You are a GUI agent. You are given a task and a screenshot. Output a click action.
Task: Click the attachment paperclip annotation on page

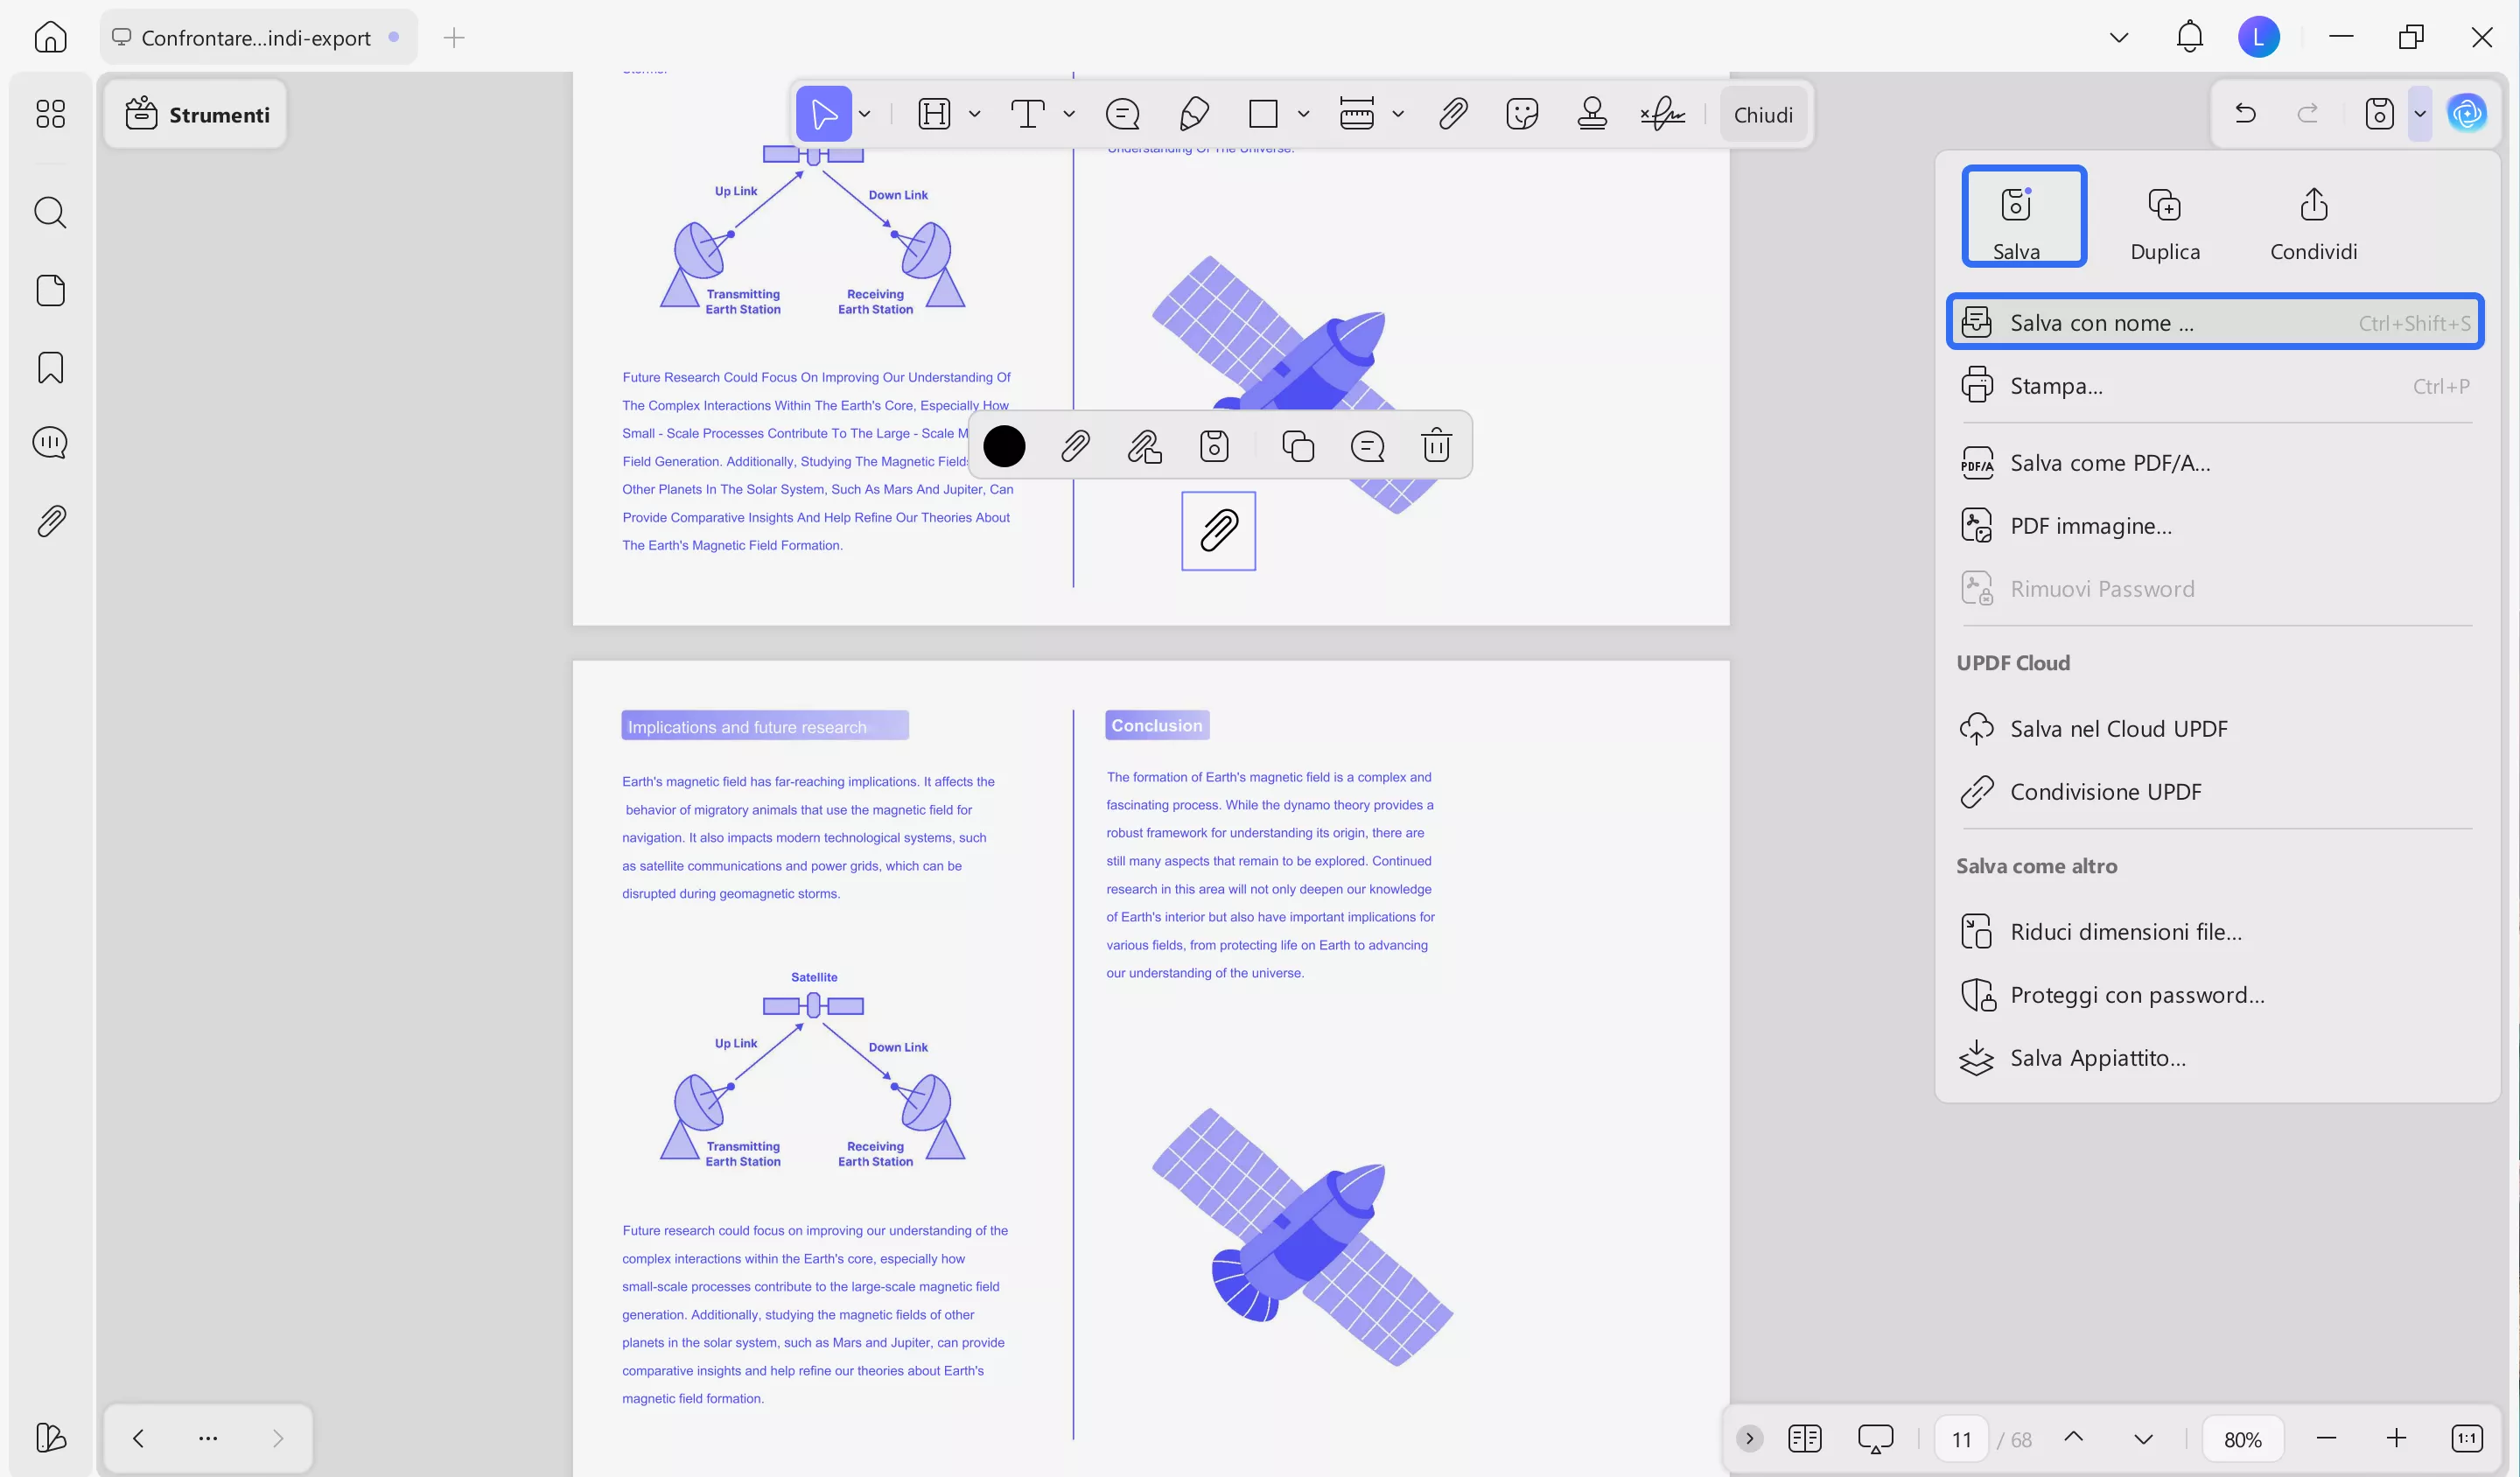[x=1218, y=530]
